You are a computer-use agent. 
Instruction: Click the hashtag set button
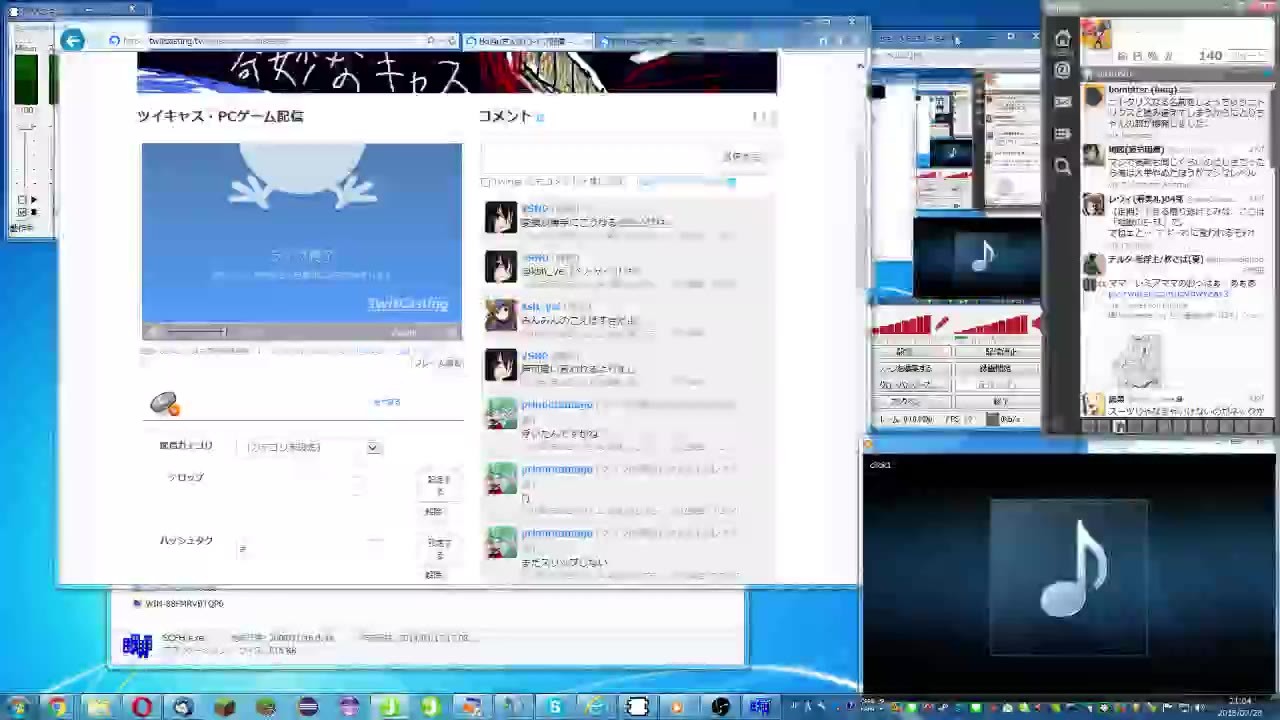click(439, 548)
